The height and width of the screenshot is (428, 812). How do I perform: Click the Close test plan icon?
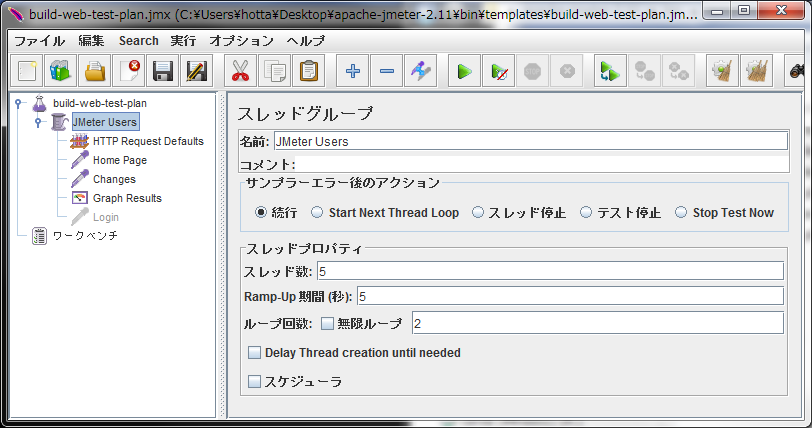point(129,71)
